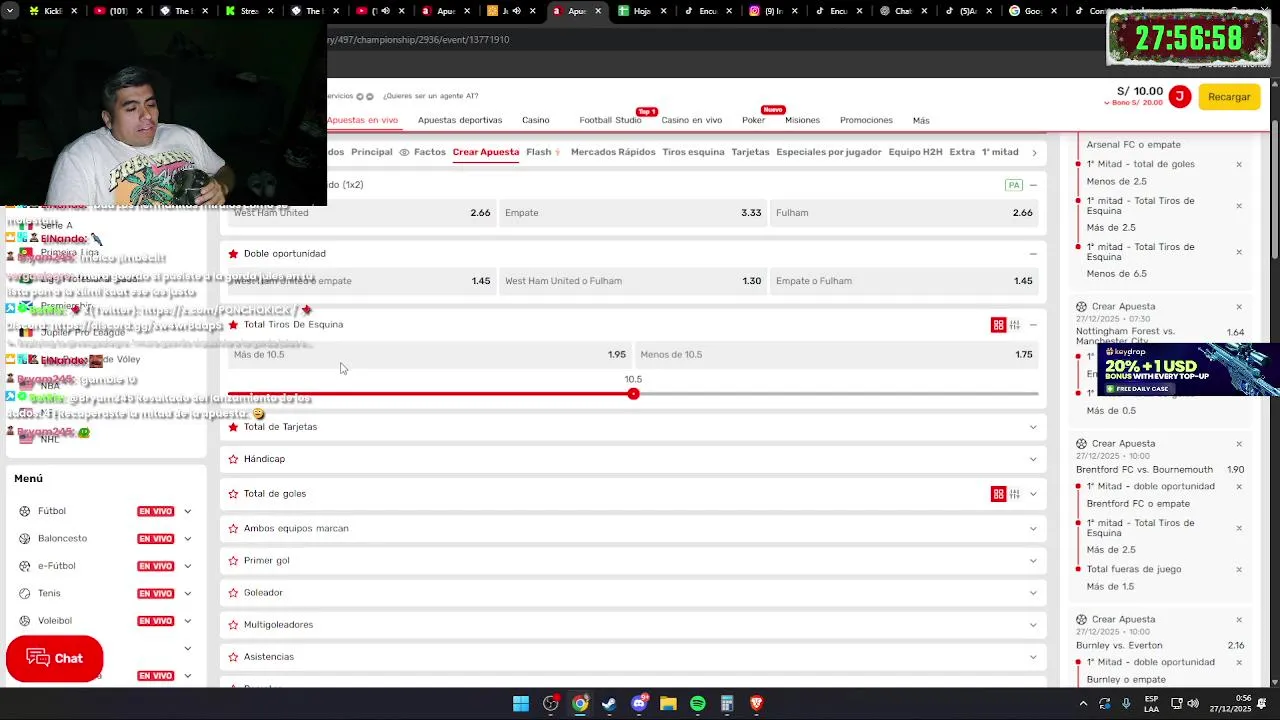1280x720 pixels.
Task: Switch to the Principal market tab
Action: click(x=372, y=152)
